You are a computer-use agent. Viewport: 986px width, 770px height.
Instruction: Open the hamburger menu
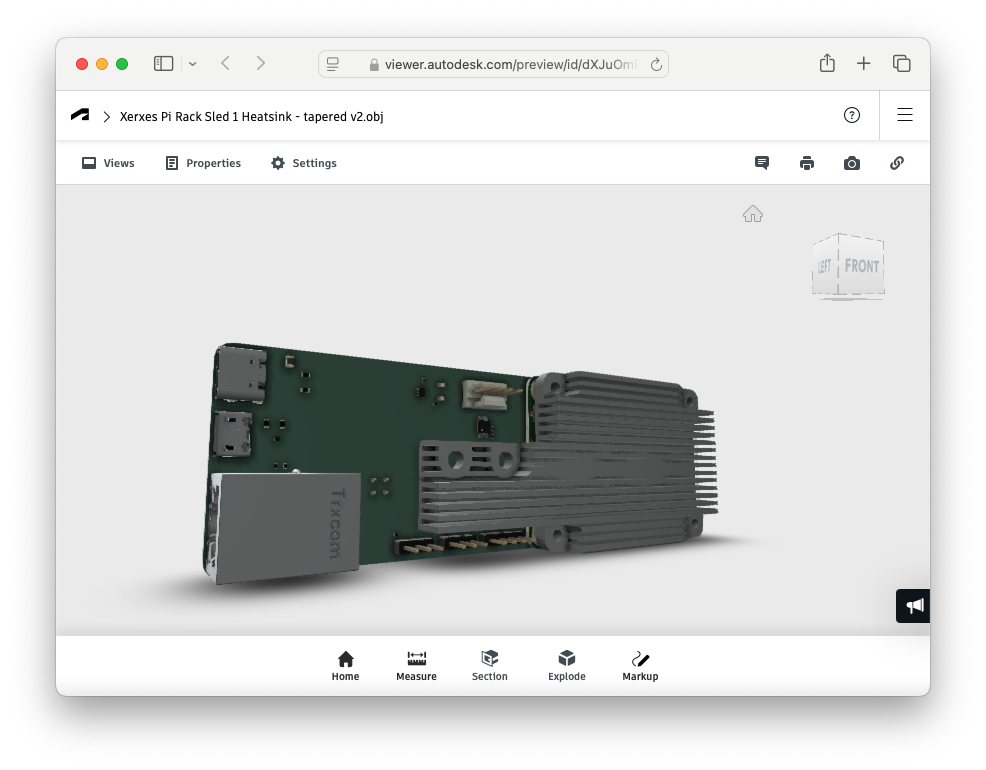pos(905,115)
